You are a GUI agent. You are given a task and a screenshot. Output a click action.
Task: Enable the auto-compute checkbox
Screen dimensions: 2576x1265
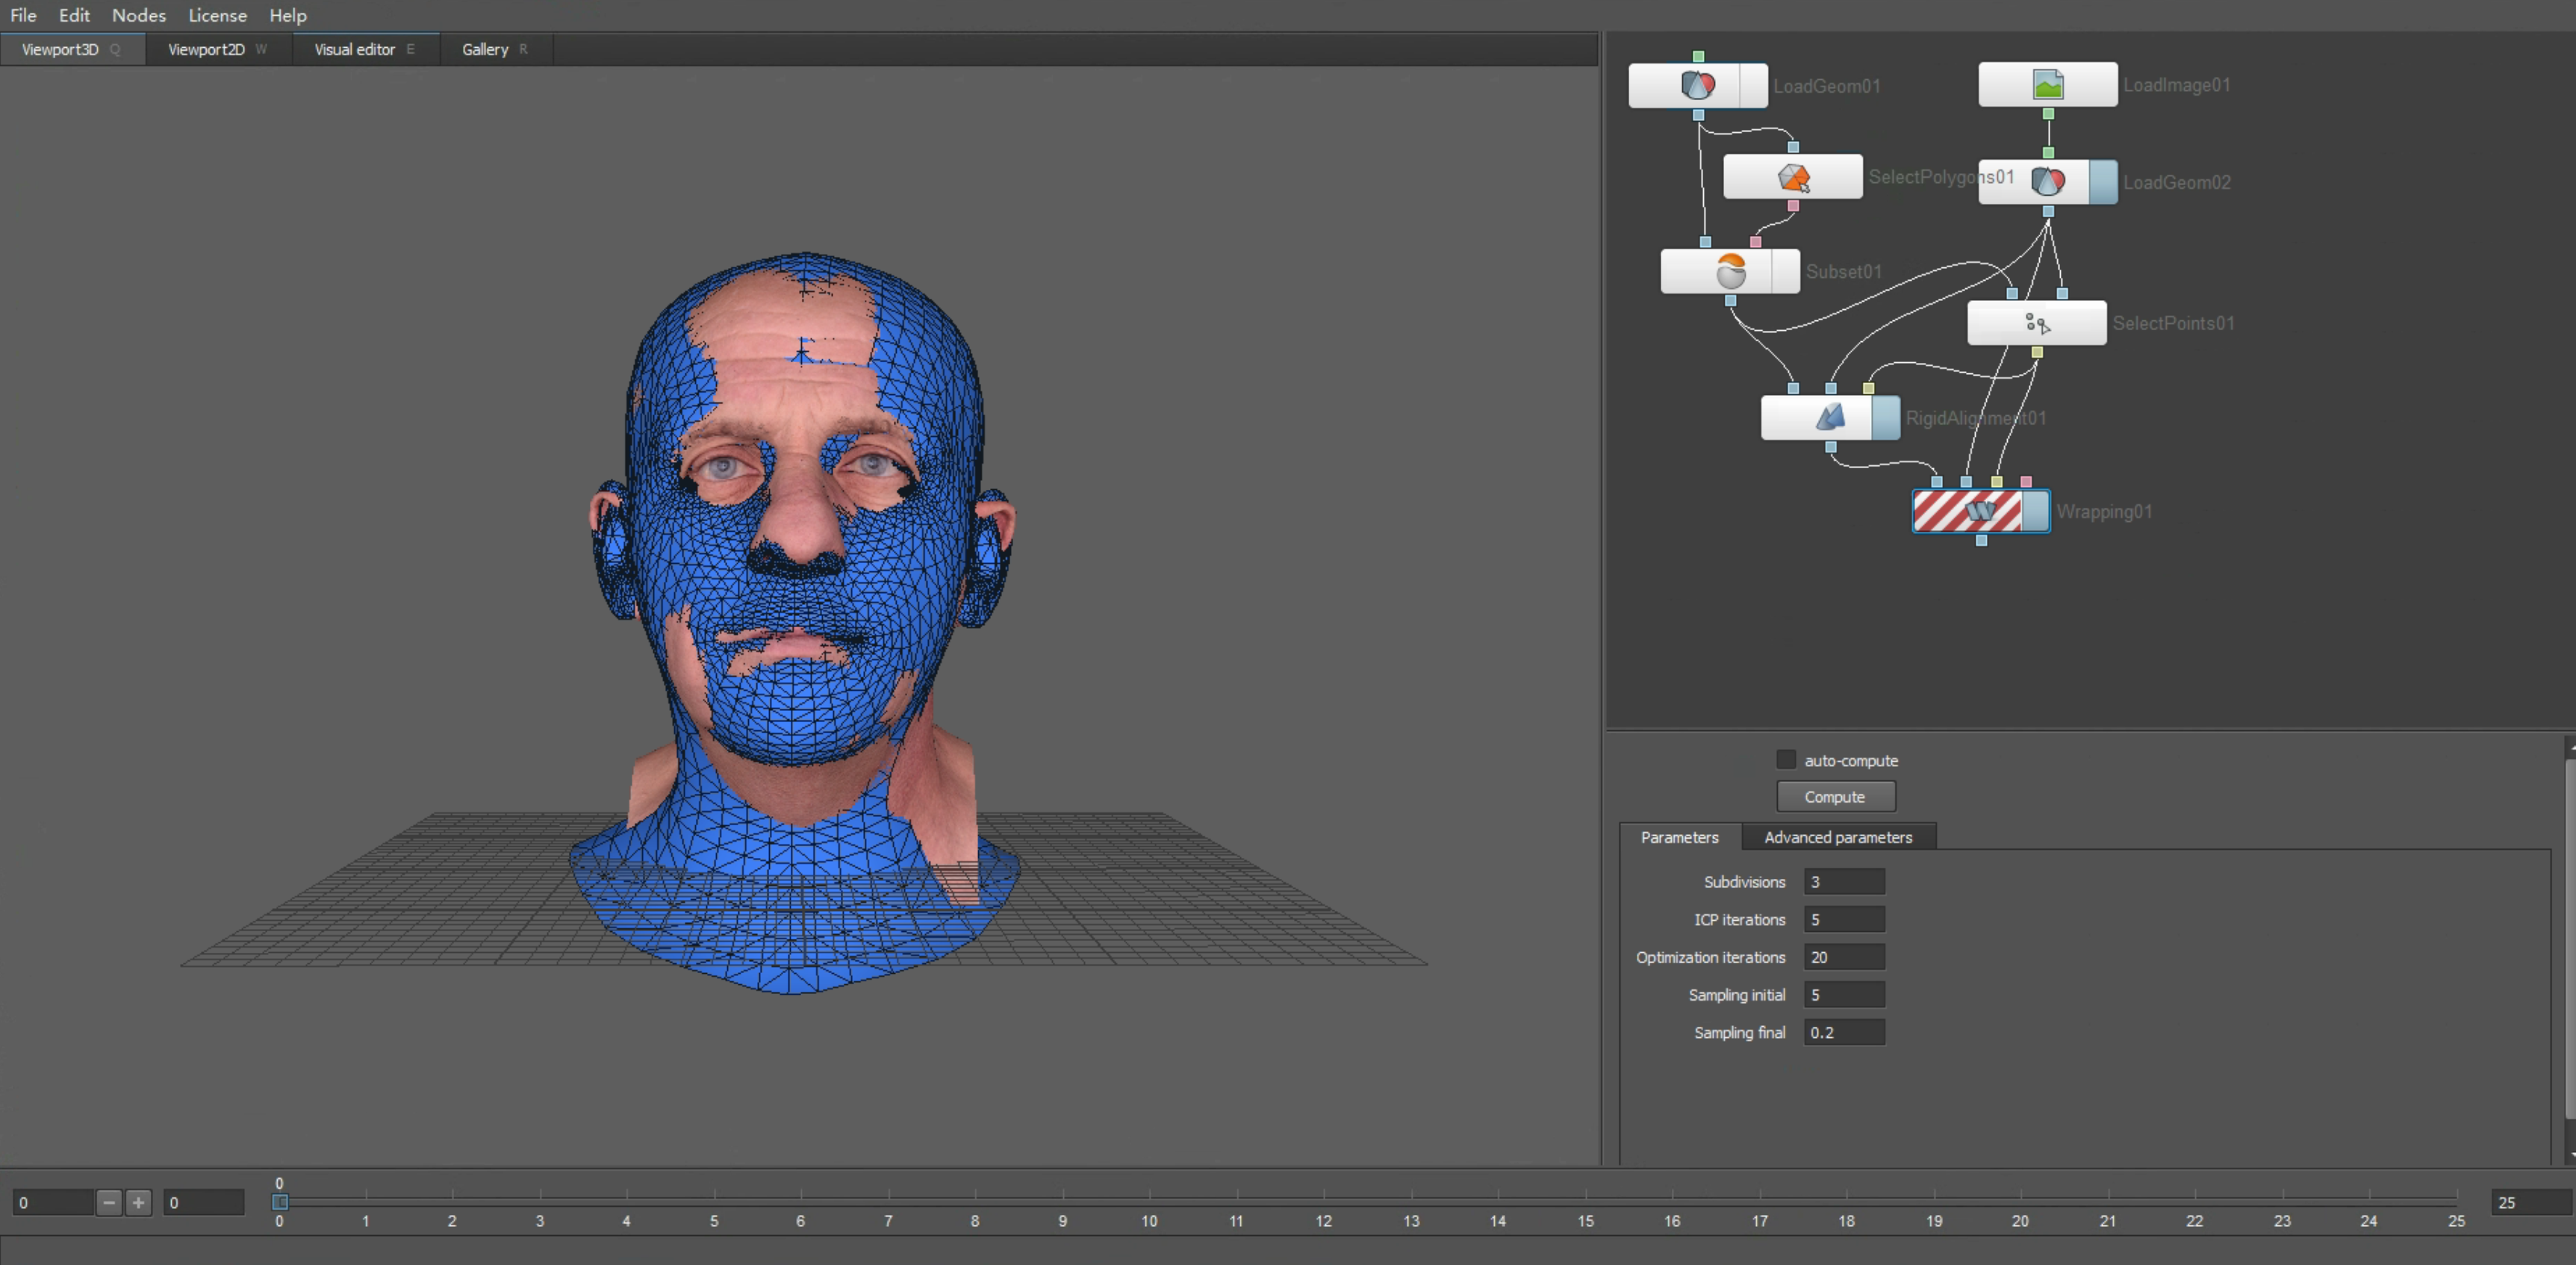tap(1786, 760)
